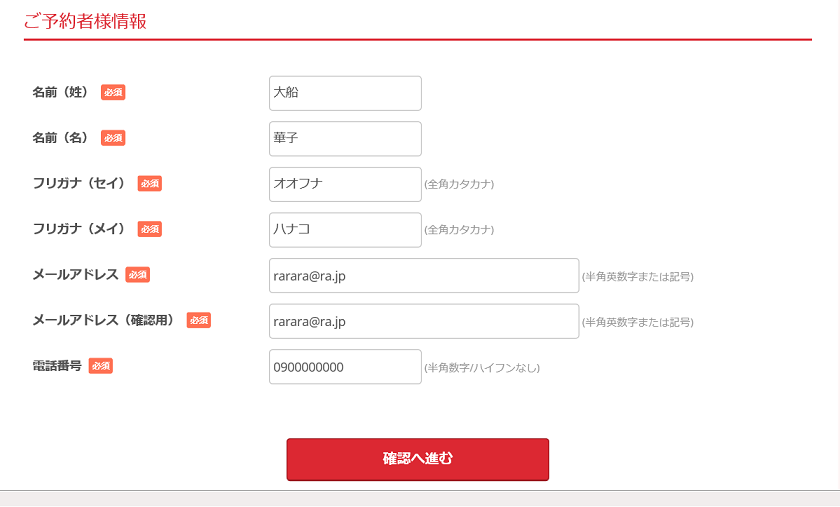The image size is (840, 507).
Task: Click the 必須 badge next to 名前（姓）
Action: (x=113, y=92)
